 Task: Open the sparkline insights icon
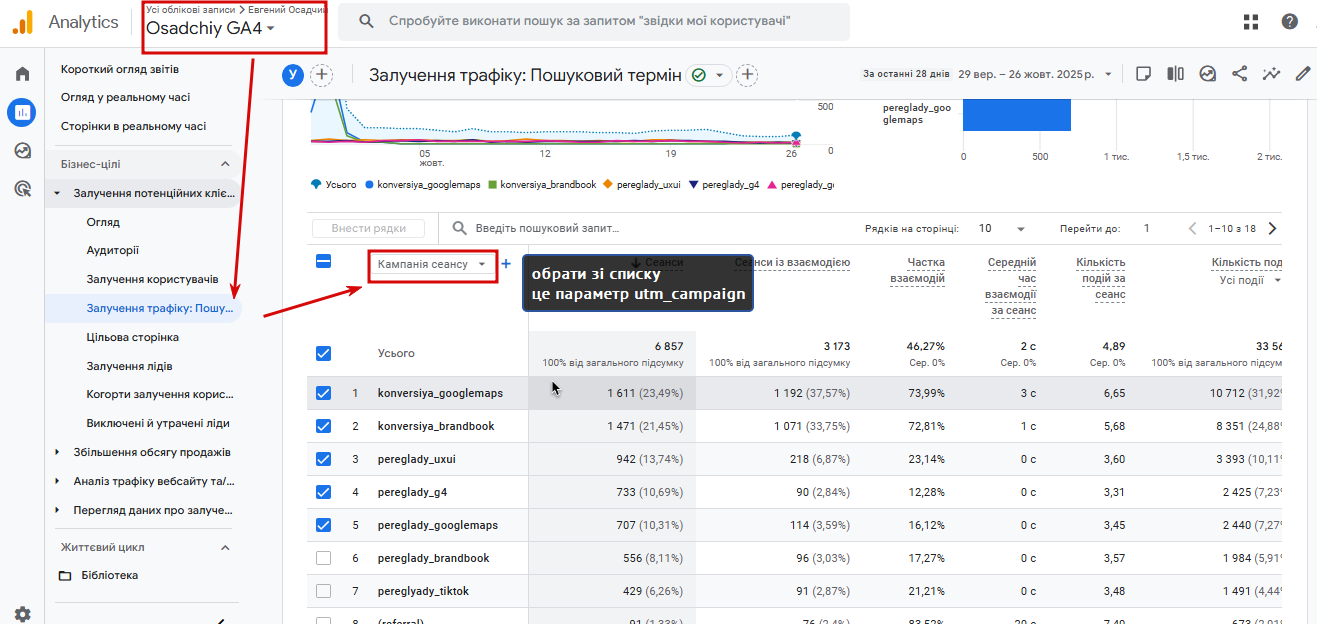pyautogui.click(x=1272, y=74)
